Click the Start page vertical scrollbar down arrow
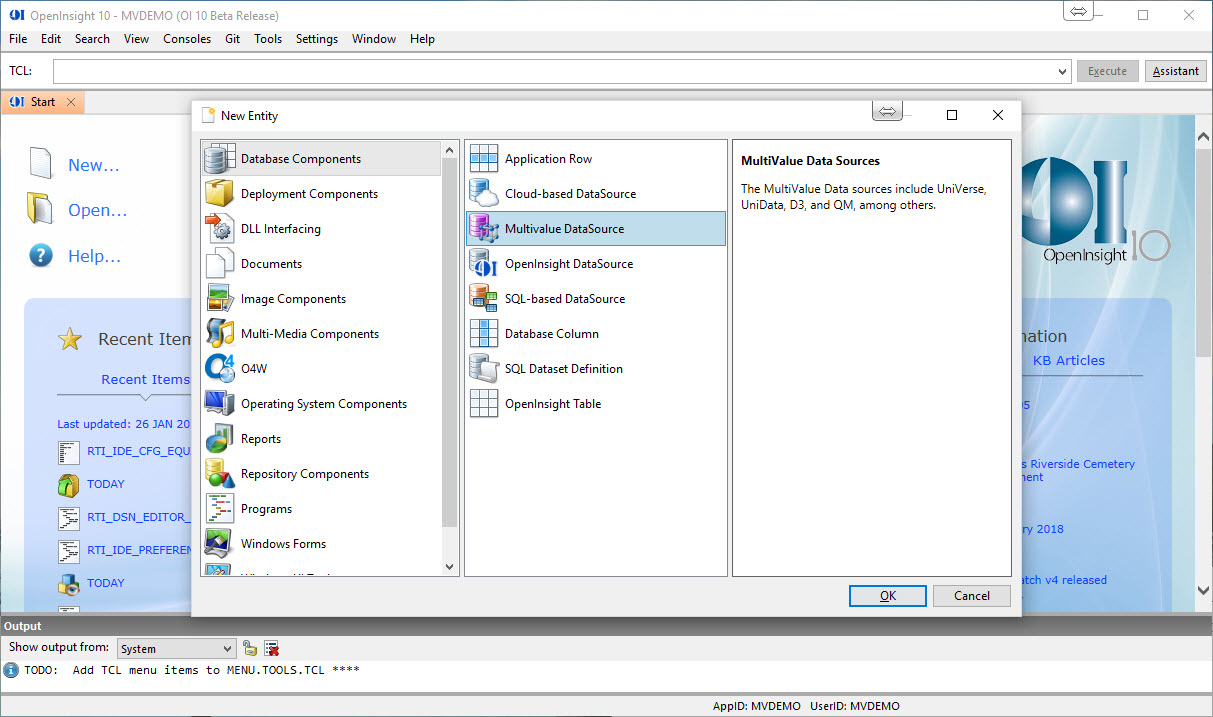This screenshot has height=717, width=1213. tap(1204, 590)
